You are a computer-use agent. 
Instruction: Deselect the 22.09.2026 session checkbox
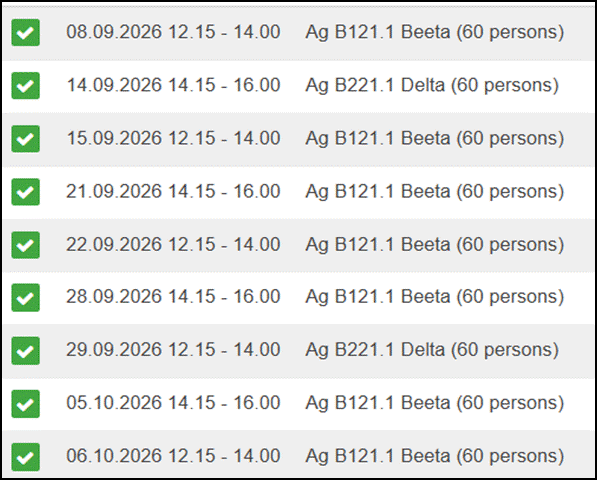tap(26, 245)
